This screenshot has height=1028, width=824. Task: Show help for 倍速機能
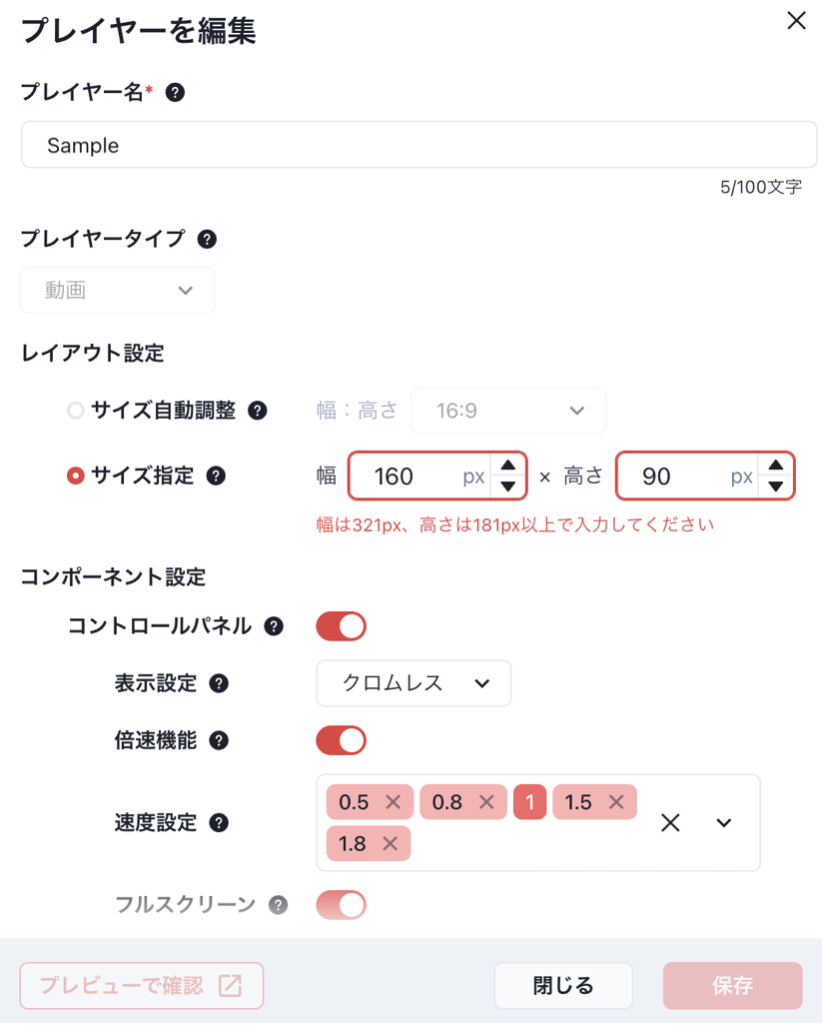219,741
